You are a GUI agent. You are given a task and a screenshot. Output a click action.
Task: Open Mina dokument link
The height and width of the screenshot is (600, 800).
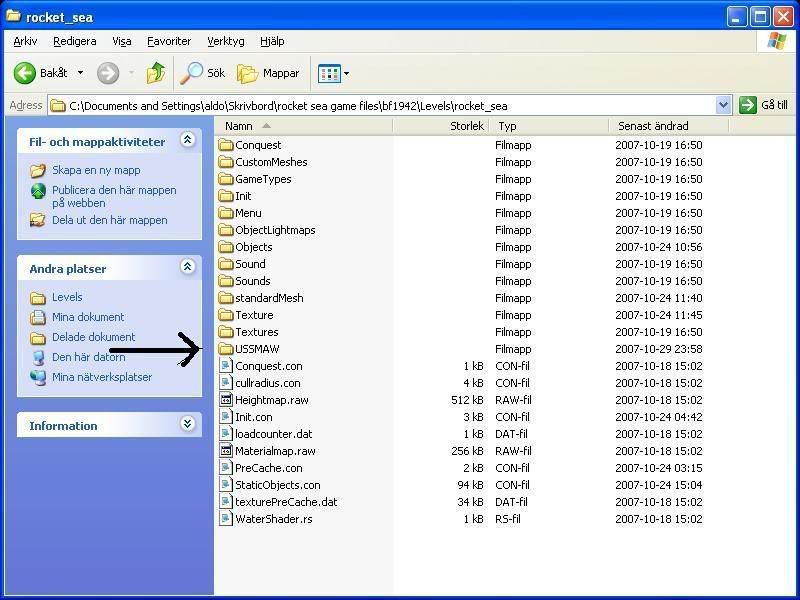[88, 317]
